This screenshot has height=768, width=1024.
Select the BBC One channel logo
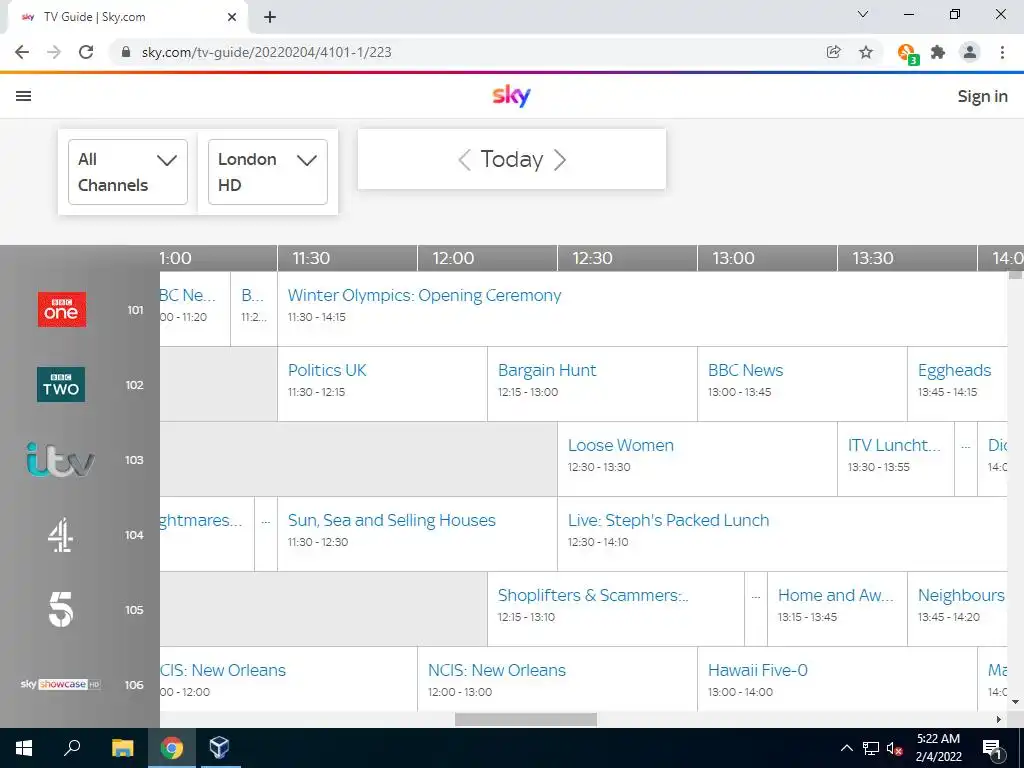62,310
